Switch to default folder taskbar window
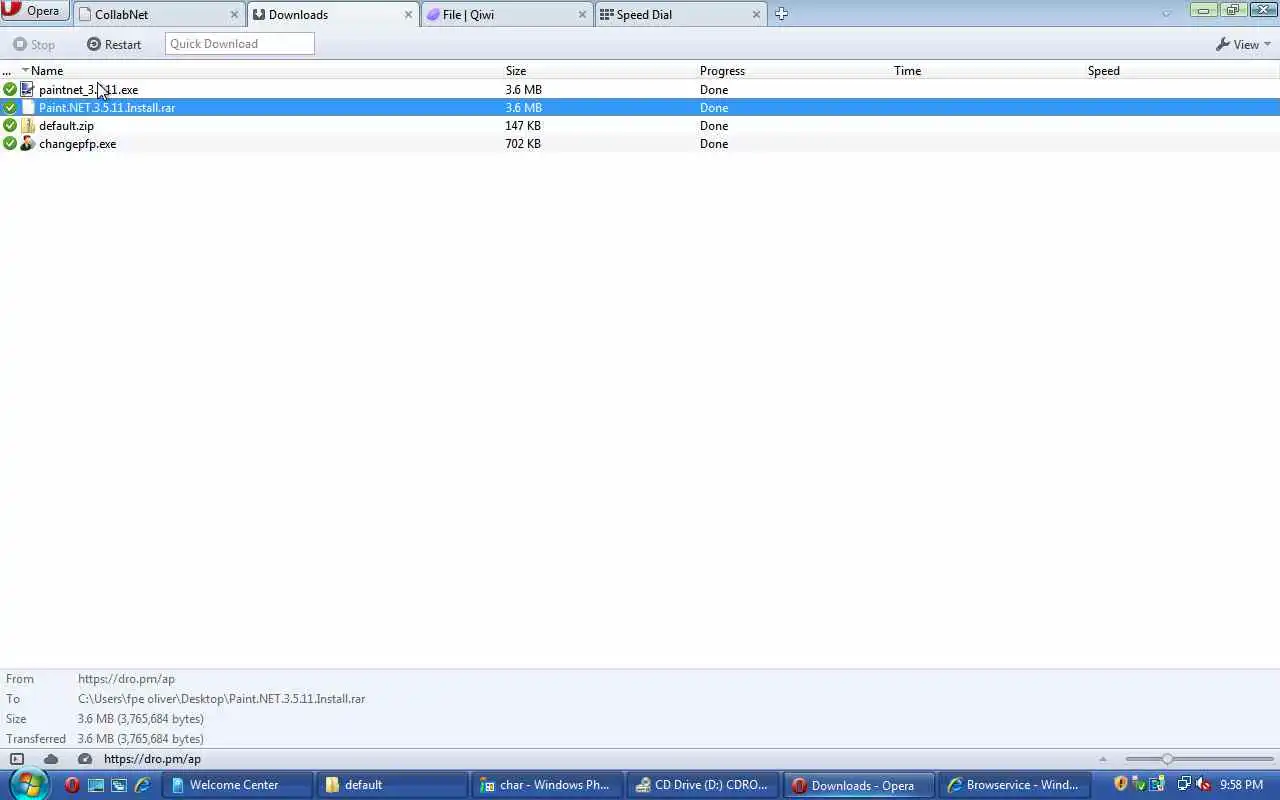The height and width of the screenshot is (800, 1280). click(x=392, y=785)
